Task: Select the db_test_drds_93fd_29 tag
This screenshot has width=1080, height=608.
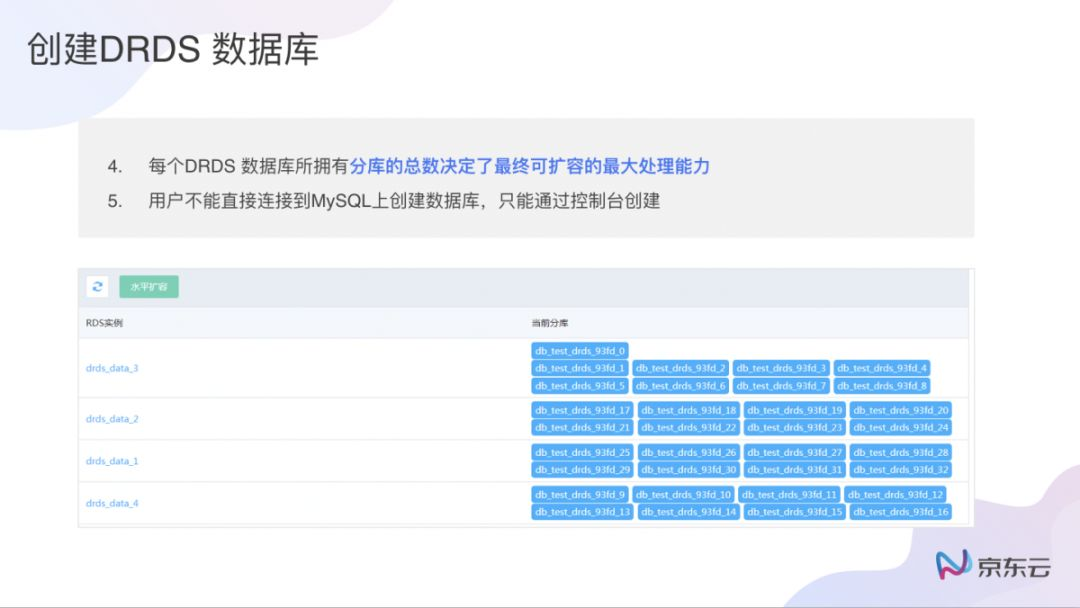Action: [582, 470]
